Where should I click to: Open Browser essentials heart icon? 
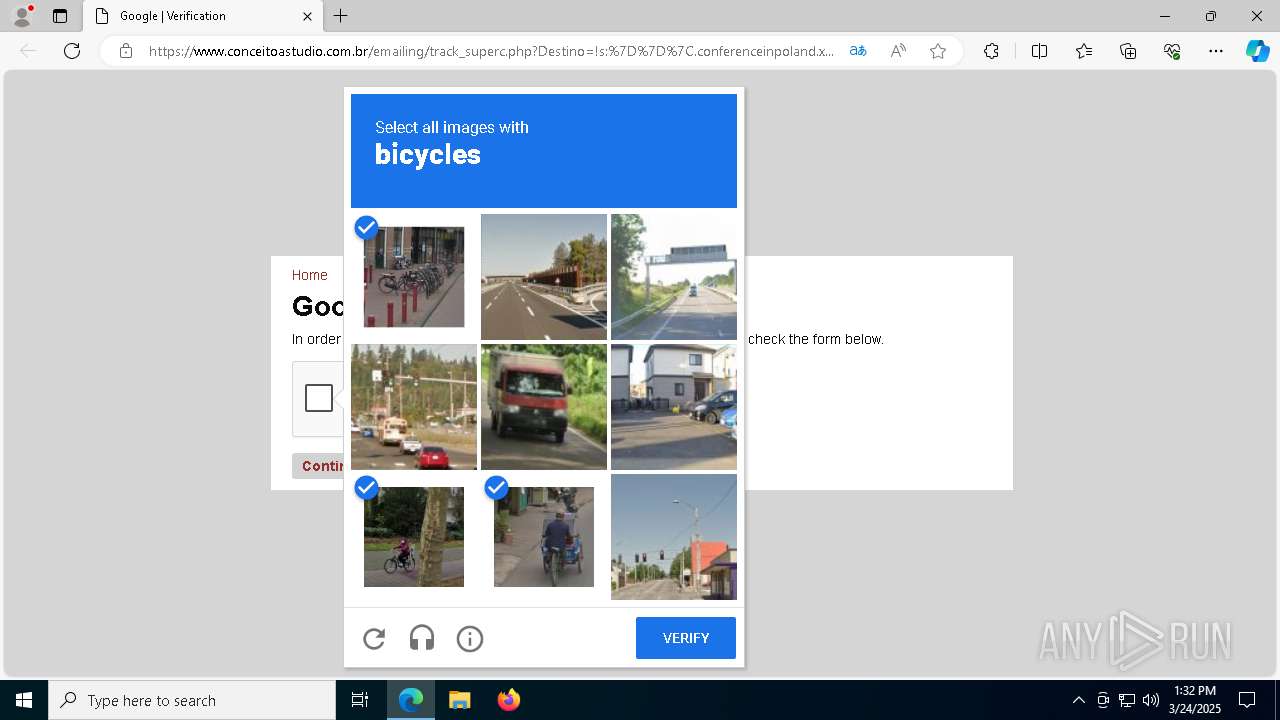tap(1172, 51)
